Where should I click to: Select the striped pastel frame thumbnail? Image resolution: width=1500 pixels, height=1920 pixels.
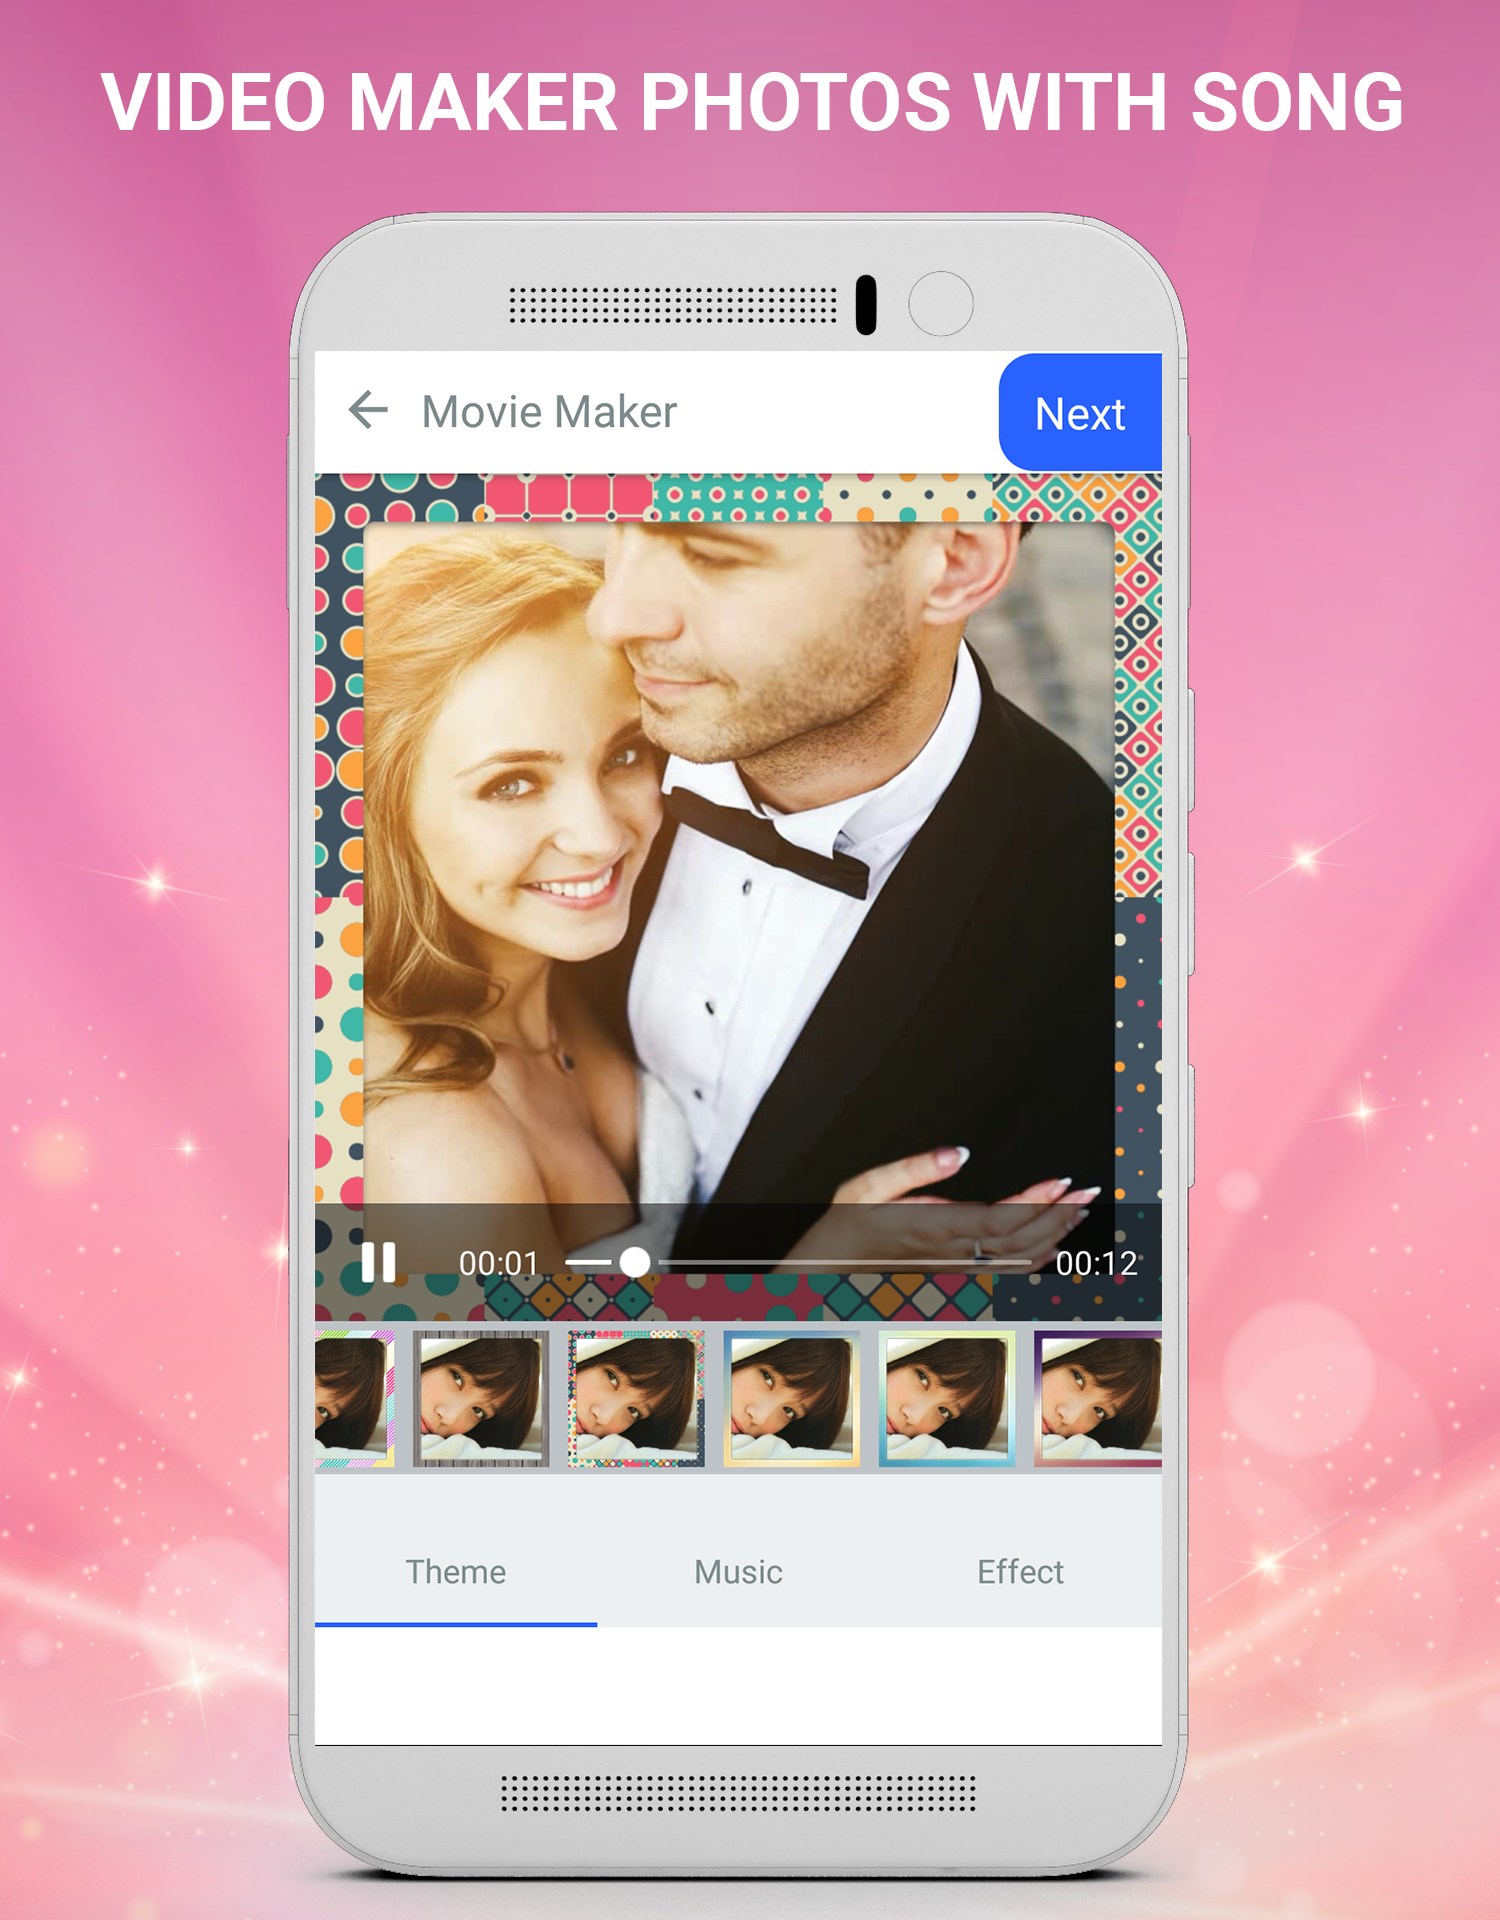355,1398
